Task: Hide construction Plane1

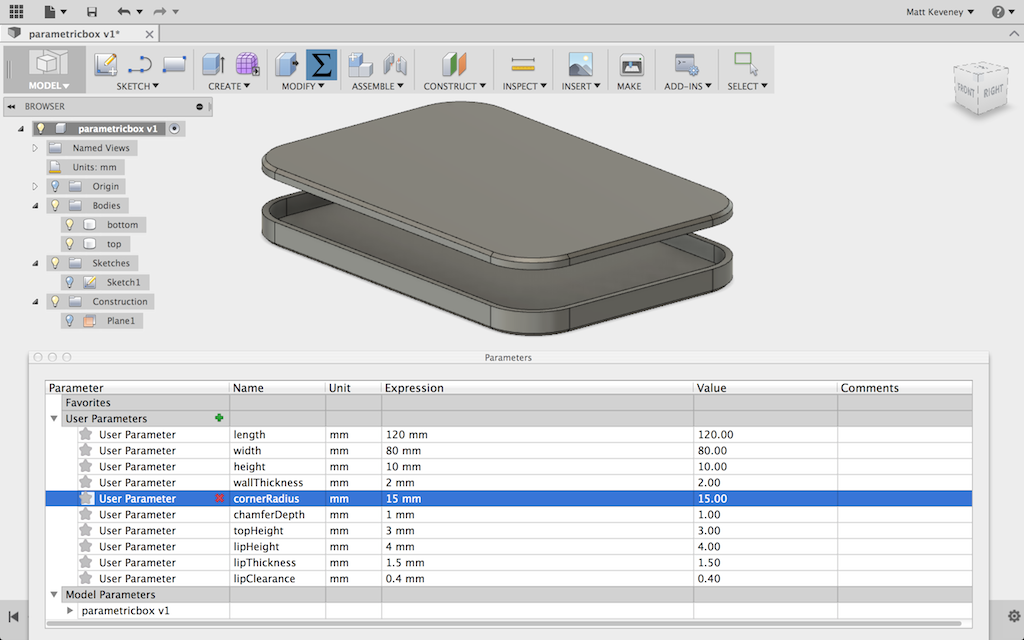Action: [69, 320]
